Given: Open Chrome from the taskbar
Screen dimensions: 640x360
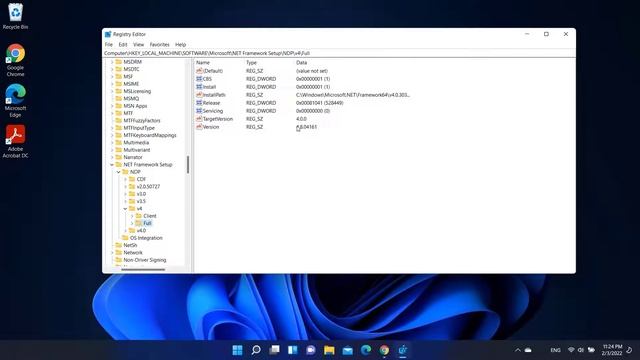Looking at the screenshot, I should [384, 350].
